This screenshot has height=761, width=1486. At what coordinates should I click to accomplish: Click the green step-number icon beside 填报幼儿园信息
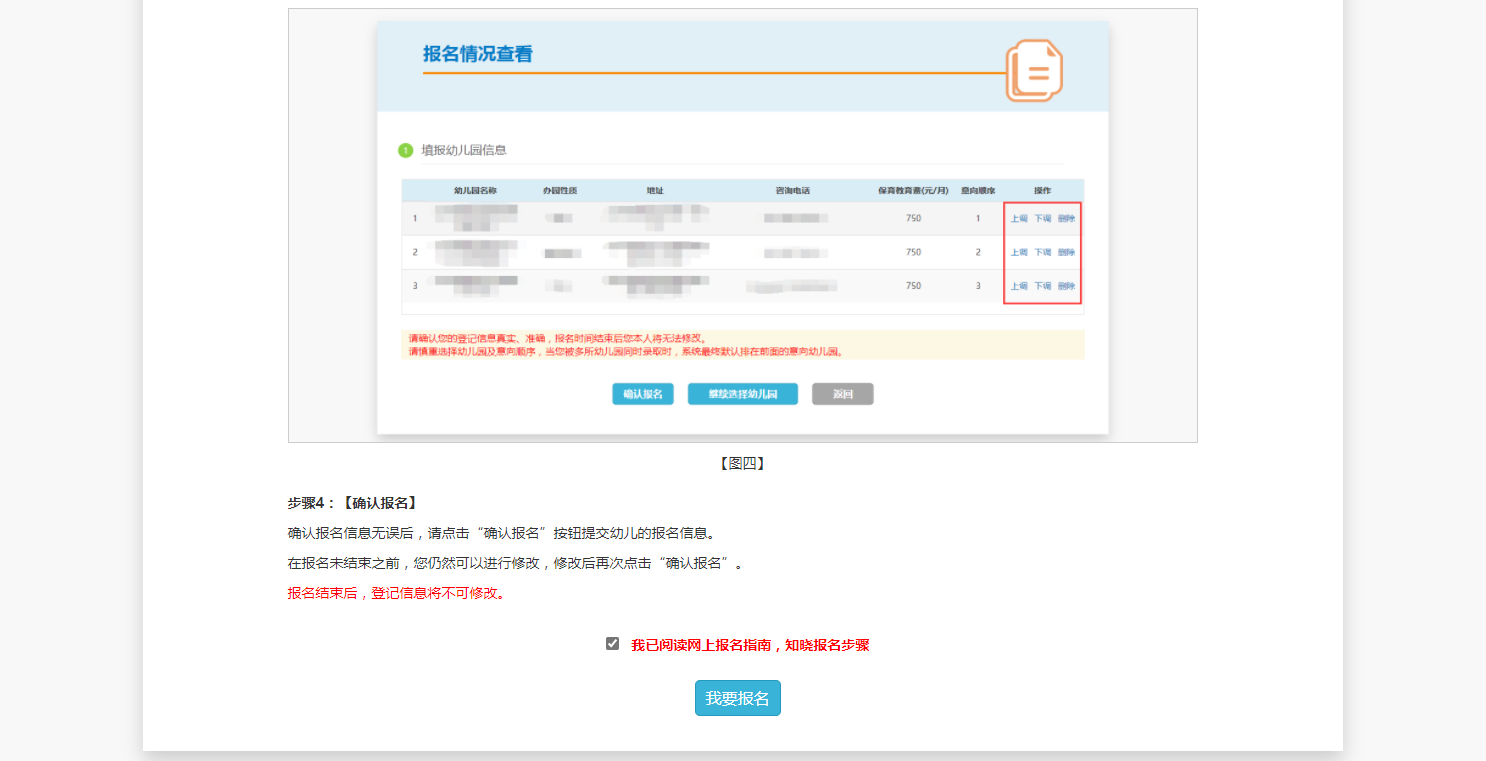405,150
